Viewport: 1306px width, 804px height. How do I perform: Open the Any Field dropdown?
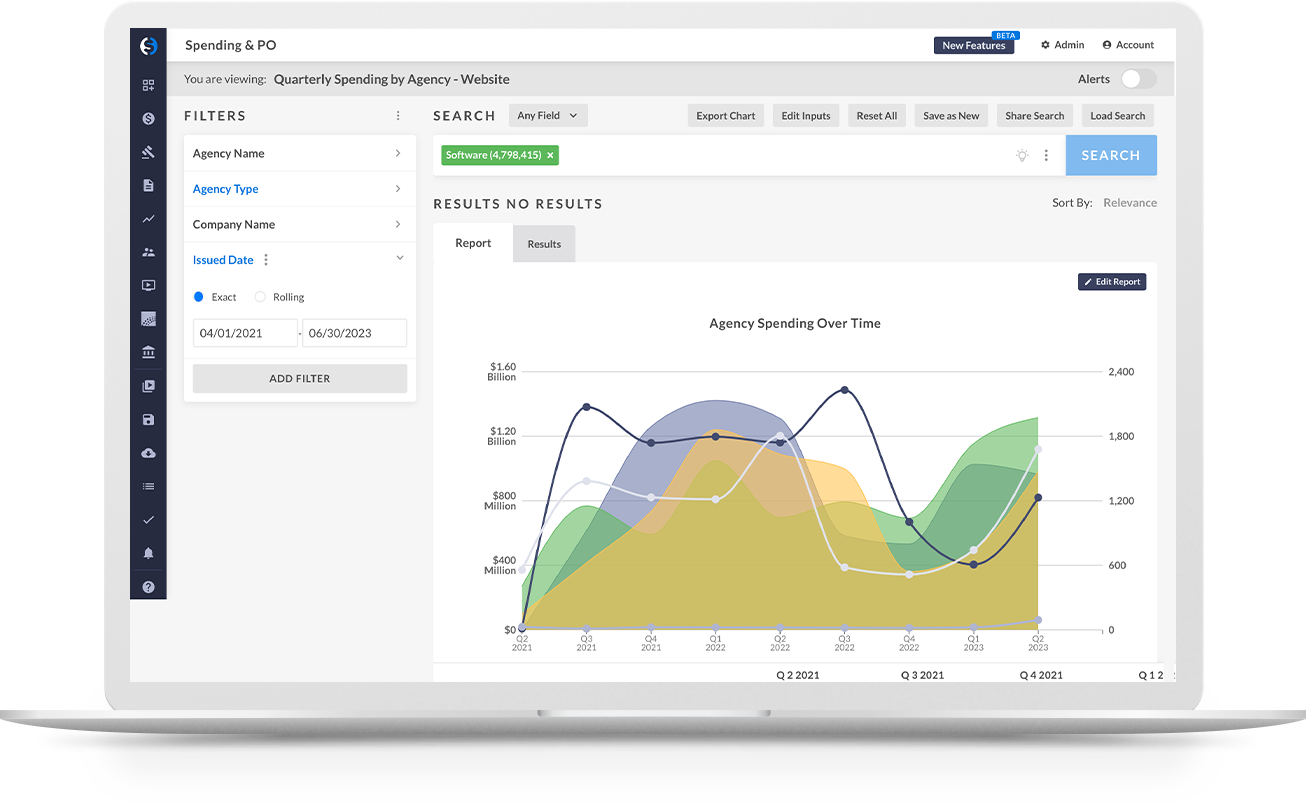point(547,116)
